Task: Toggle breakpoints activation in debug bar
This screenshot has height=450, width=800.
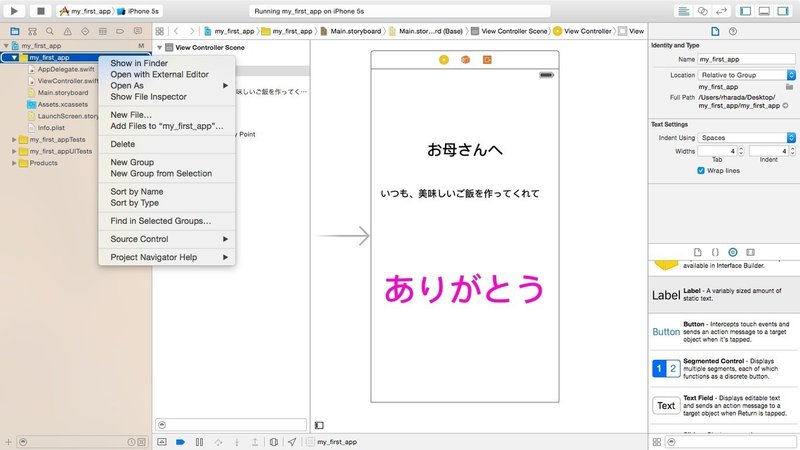Action: pos(180,442)
